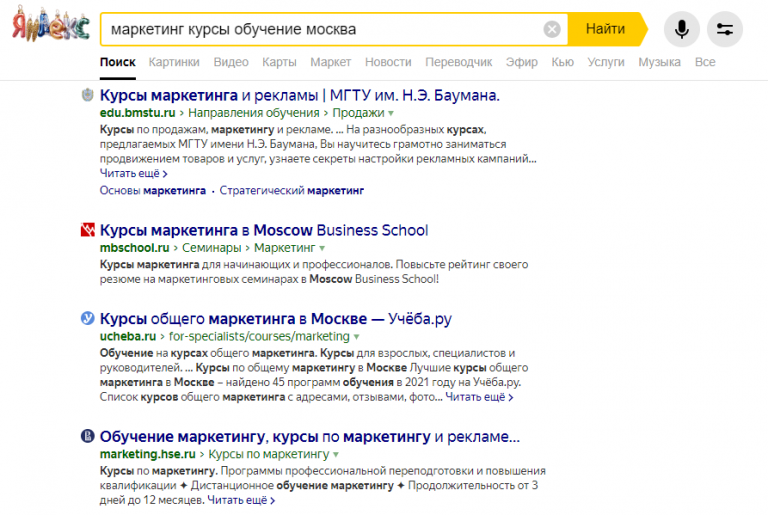This screenshot has width=768, height=515.
Task: Expand Читать ещё under Bauman result
Action: 131,173
